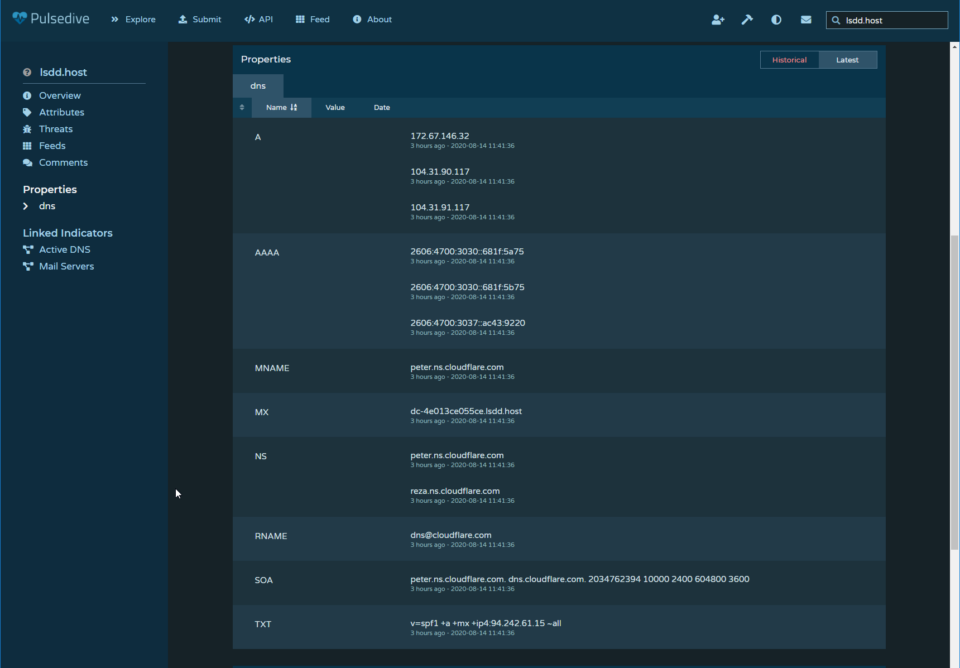This screenshot has height=668, width=960.
Task: Click the hammer tools icon
Action: (x=747, y=19)
